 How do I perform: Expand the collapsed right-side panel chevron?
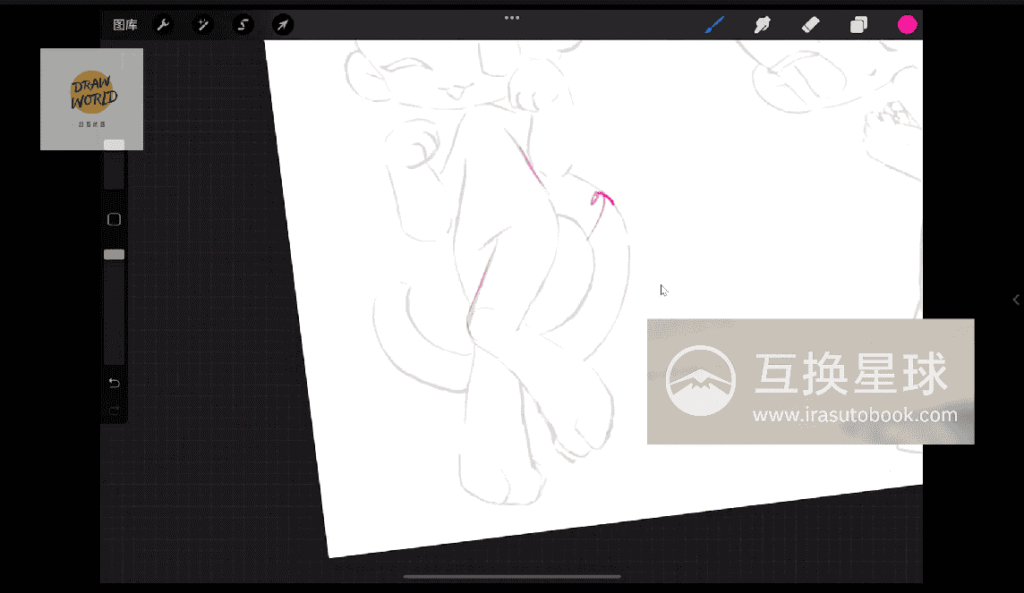coord(1016,300)
